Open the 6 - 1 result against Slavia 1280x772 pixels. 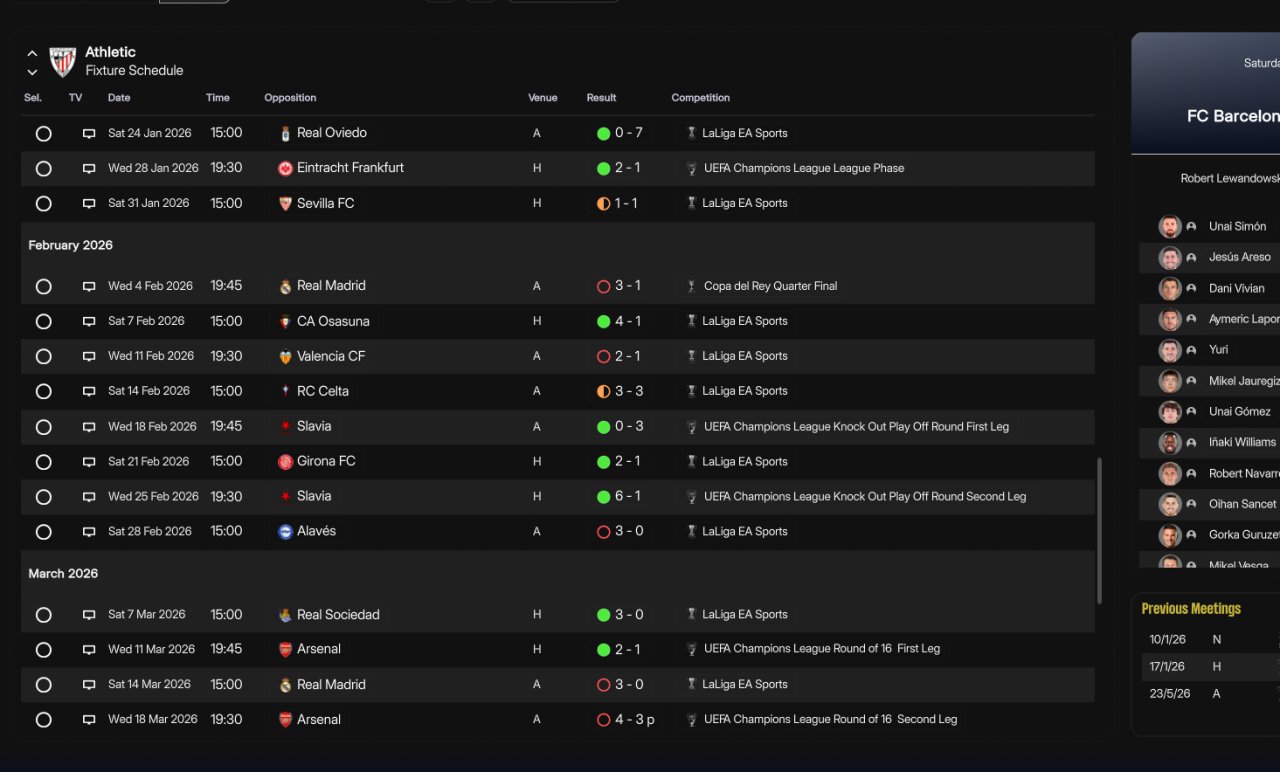[x=628, y=496]
